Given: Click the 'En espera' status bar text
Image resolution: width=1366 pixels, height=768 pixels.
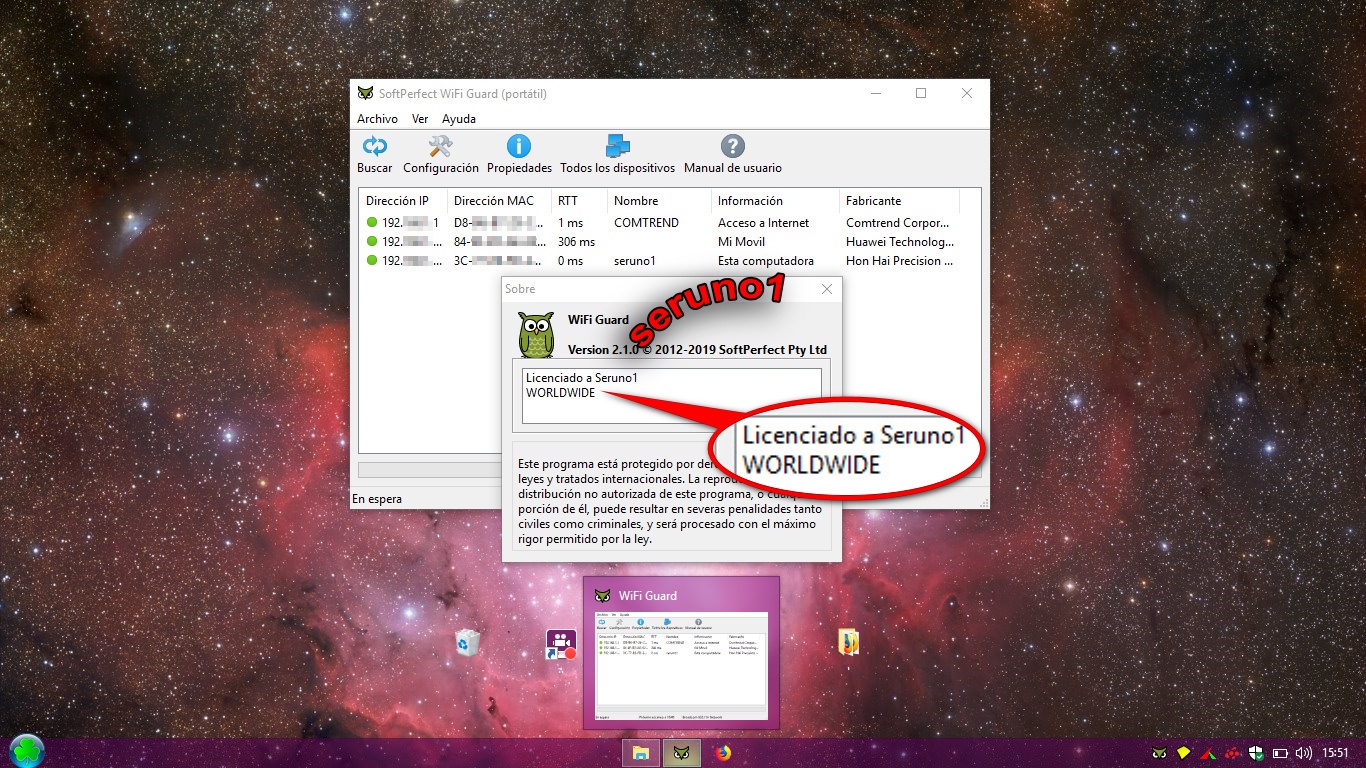Looking at the screenshot, I should point(377,499).
